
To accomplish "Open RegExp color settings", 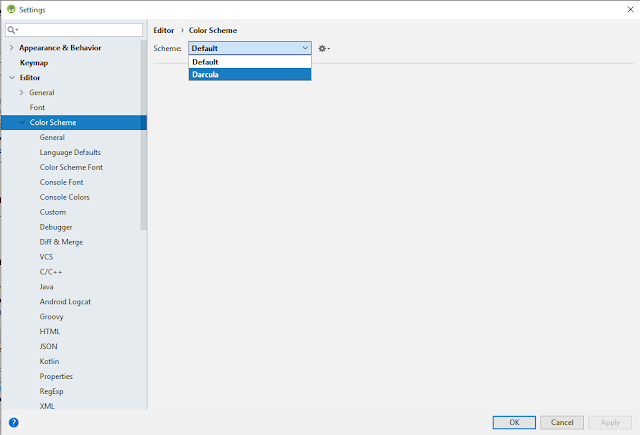I will point(51,391).
